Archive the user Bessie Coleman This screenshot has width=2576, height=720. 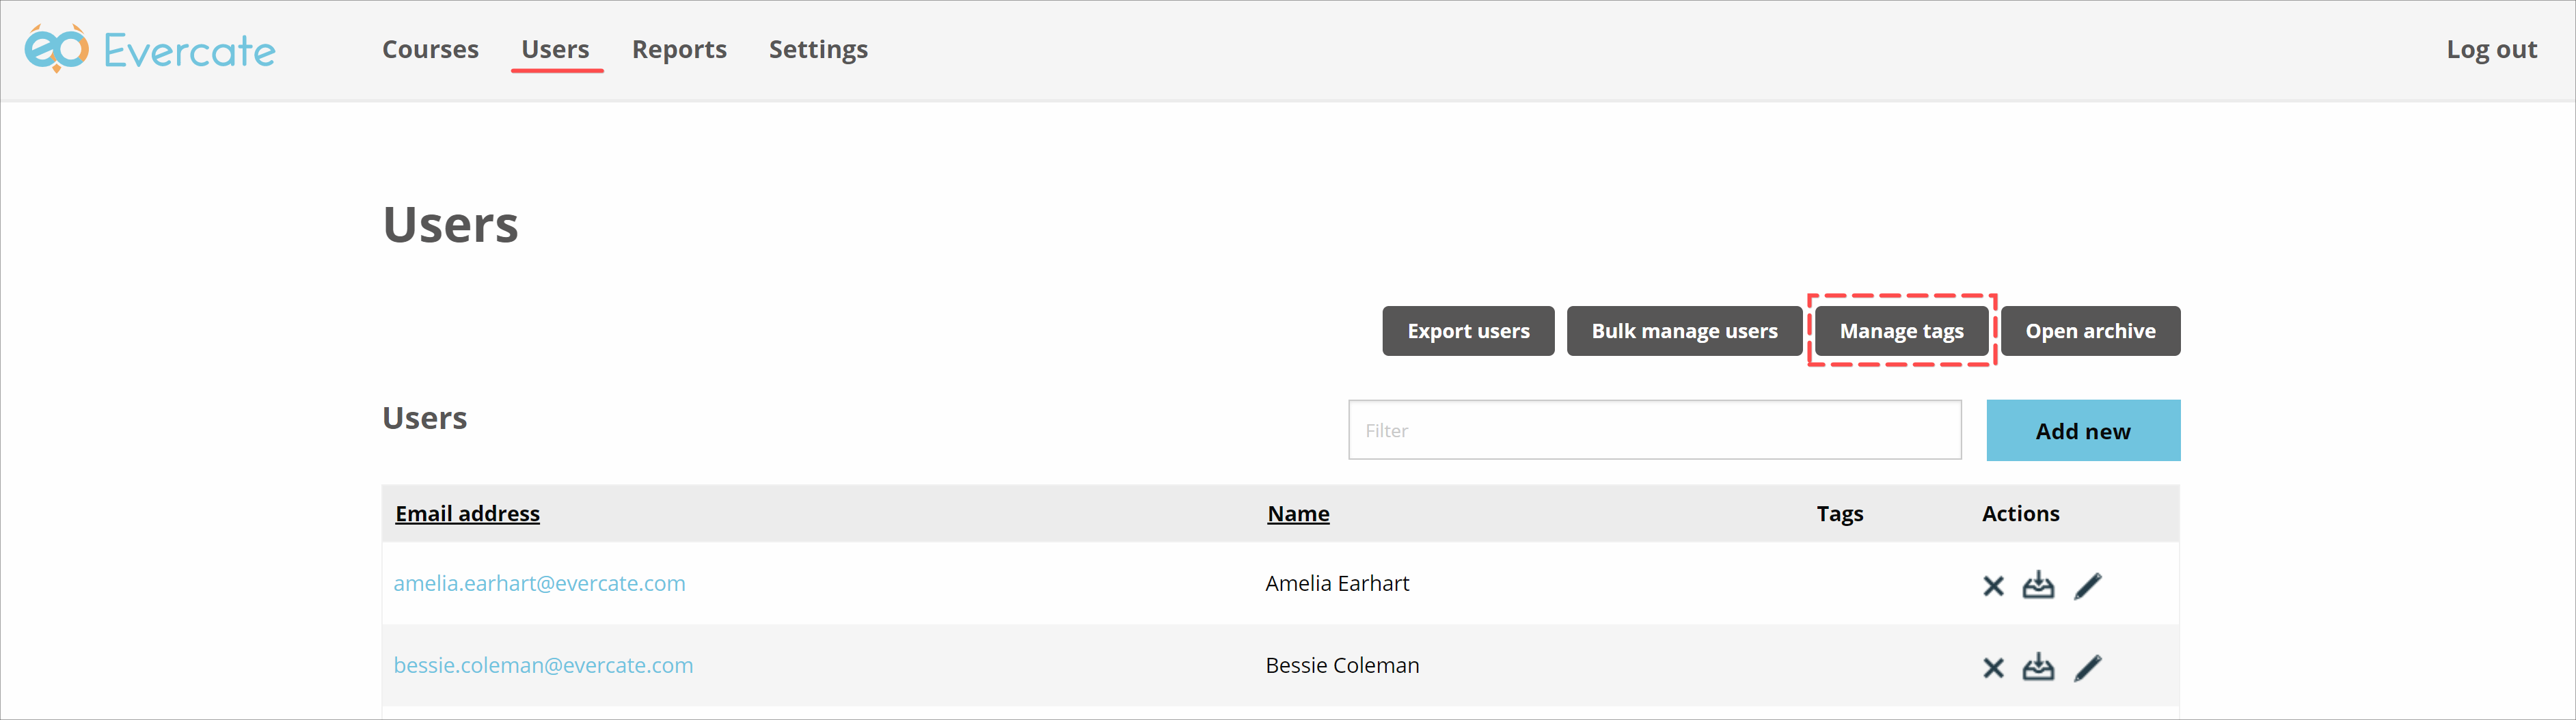[x=2040, y=668]
